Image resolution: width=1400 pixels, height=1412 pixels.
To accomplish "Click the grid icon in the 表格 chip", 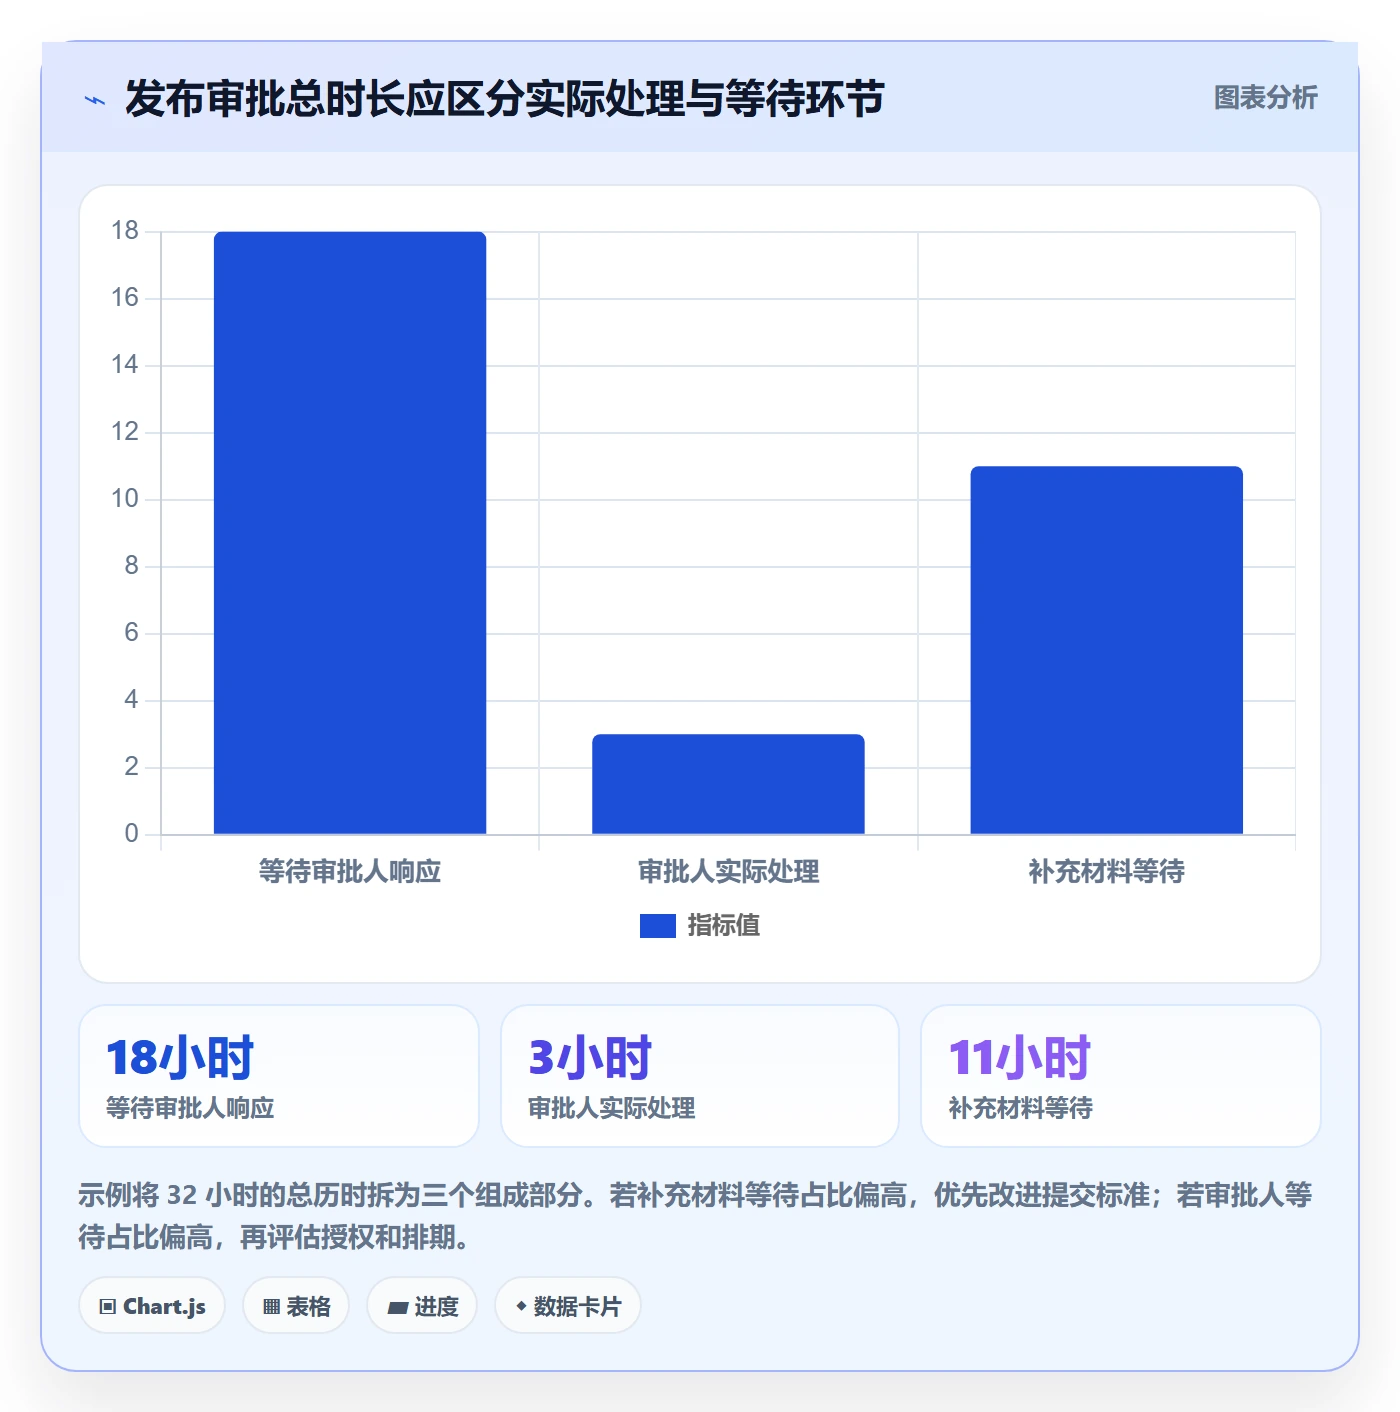I will (x=271, y=1307).
